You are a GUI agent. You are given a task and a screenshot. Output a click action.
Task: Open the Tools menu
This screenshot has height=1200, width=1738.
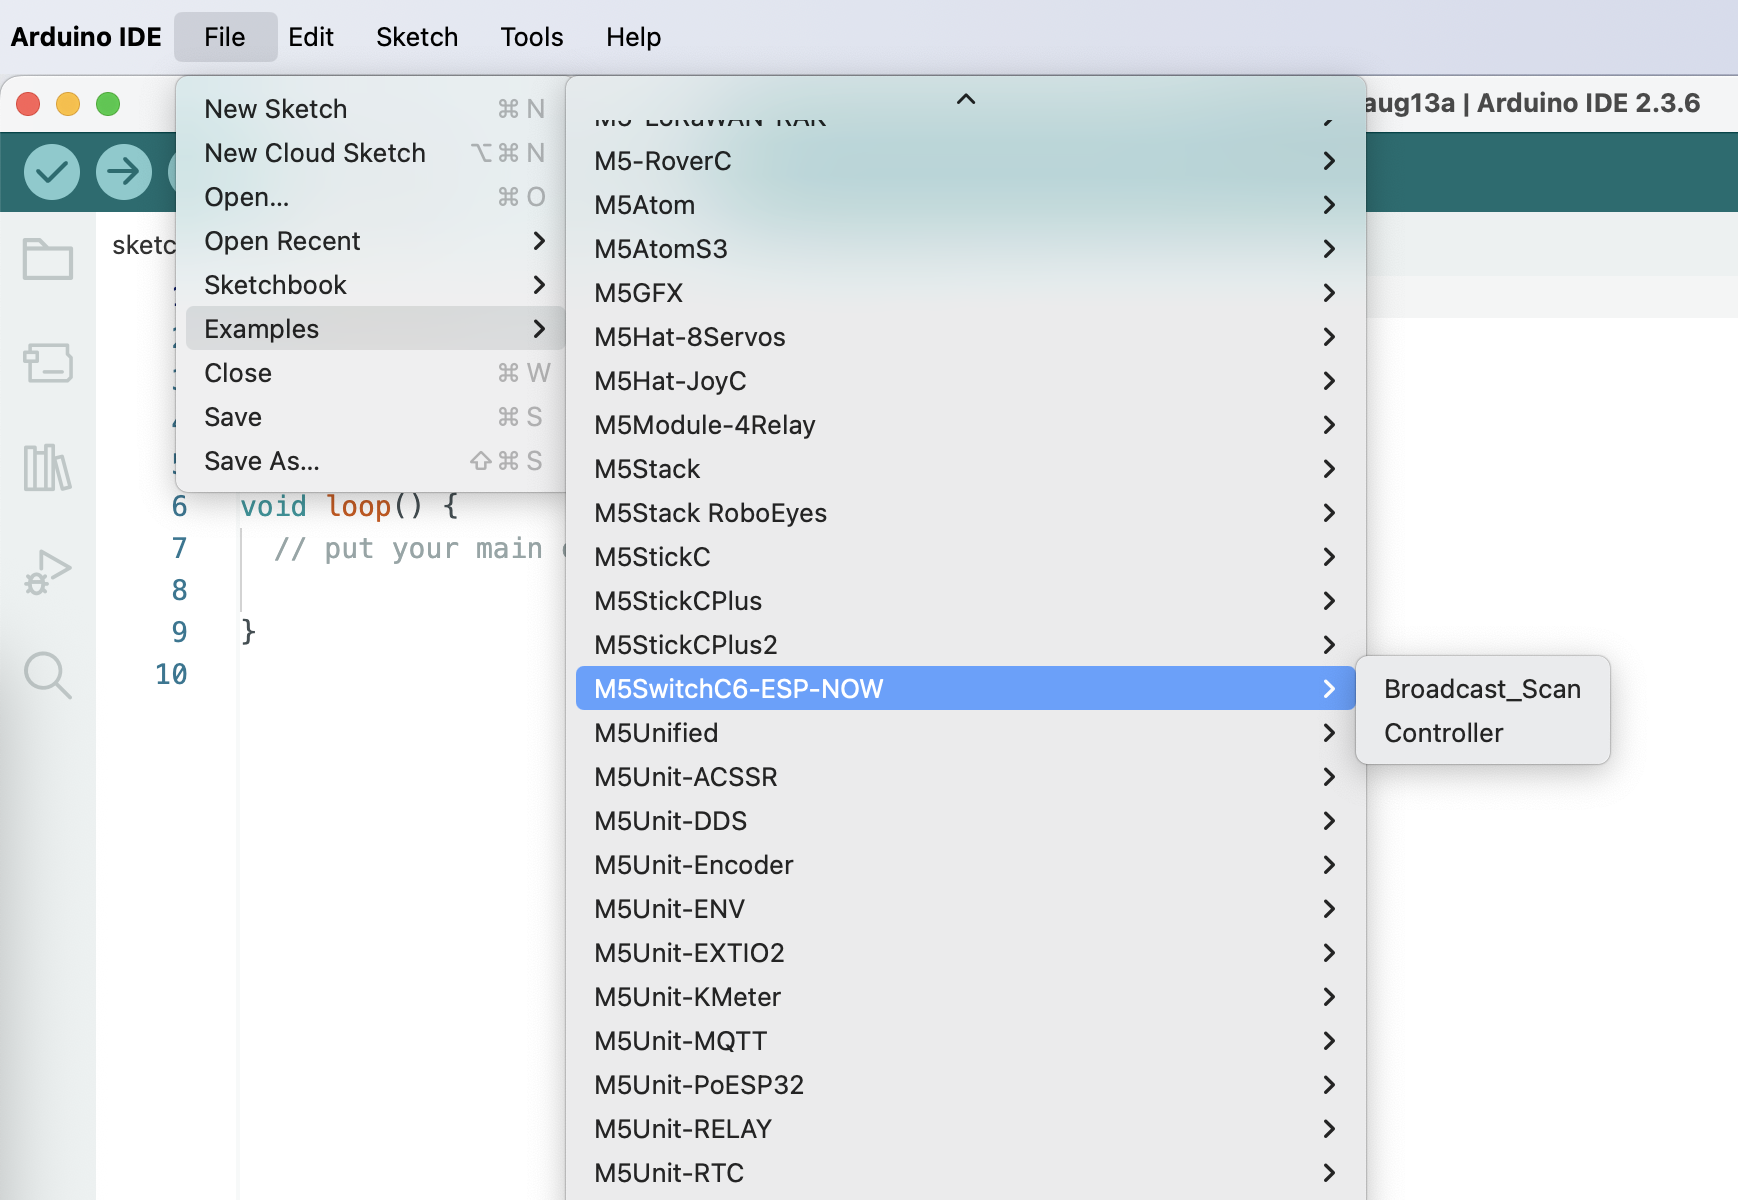[532, 37]
